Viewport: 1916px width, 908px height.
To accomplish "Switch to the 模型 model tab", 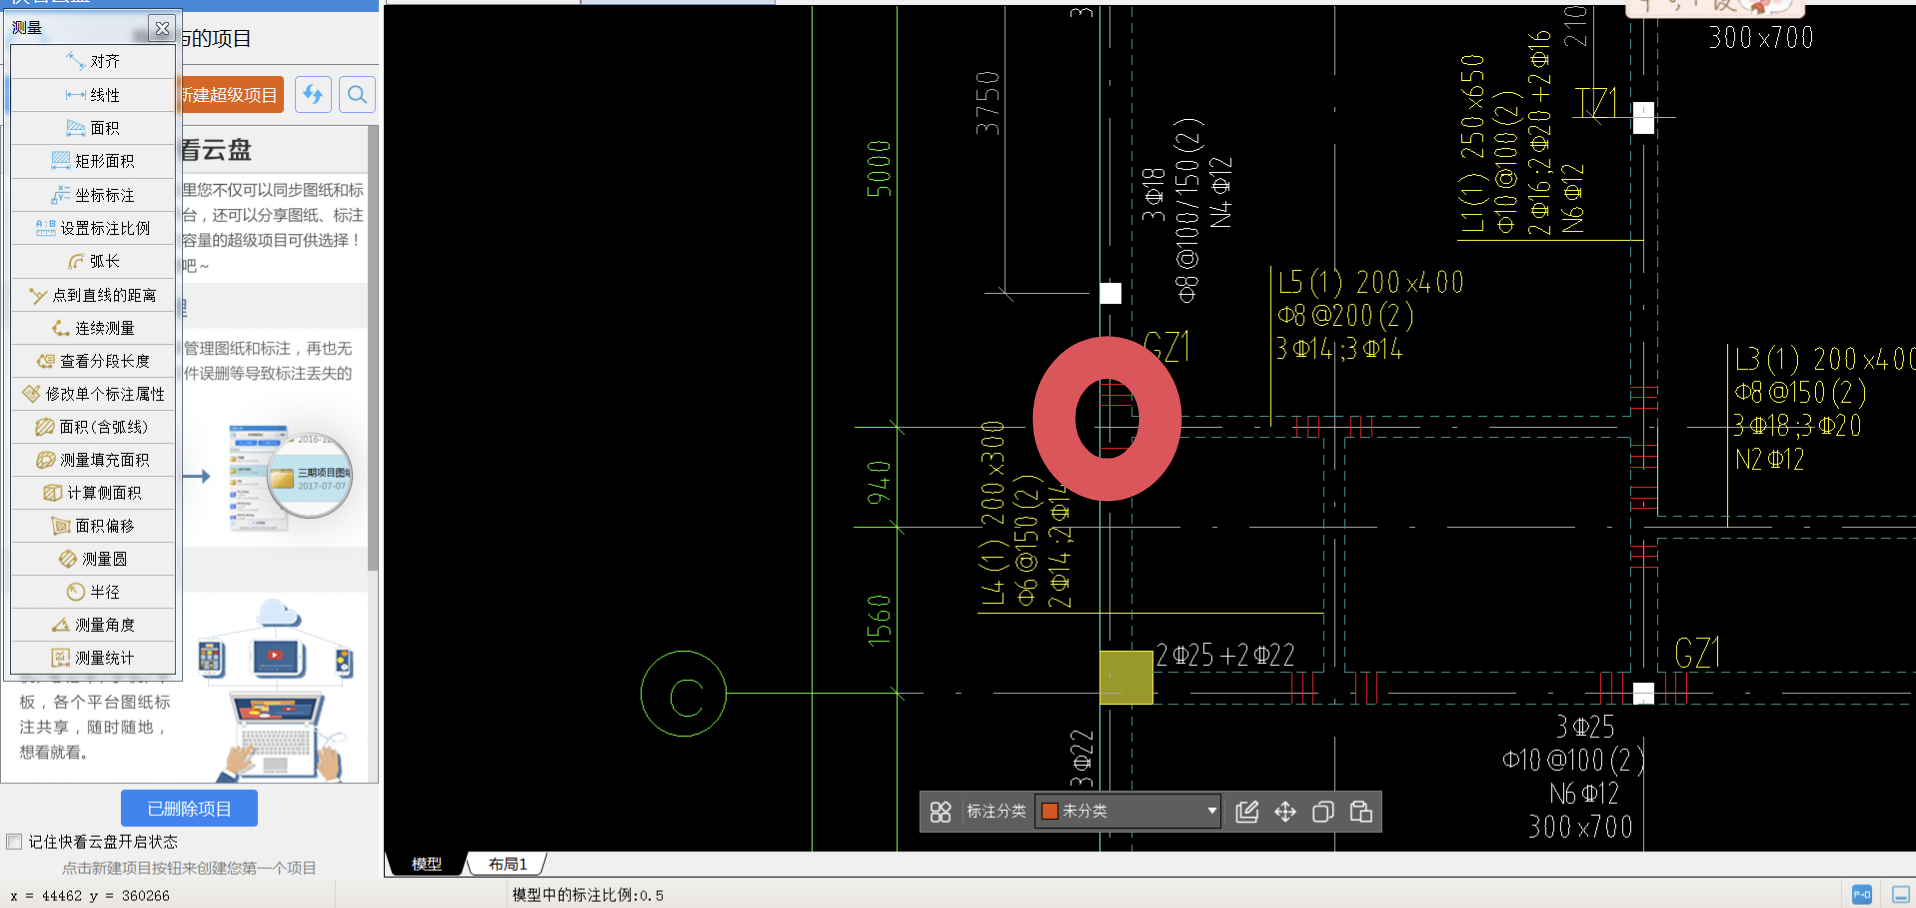I will pos(427,864).
